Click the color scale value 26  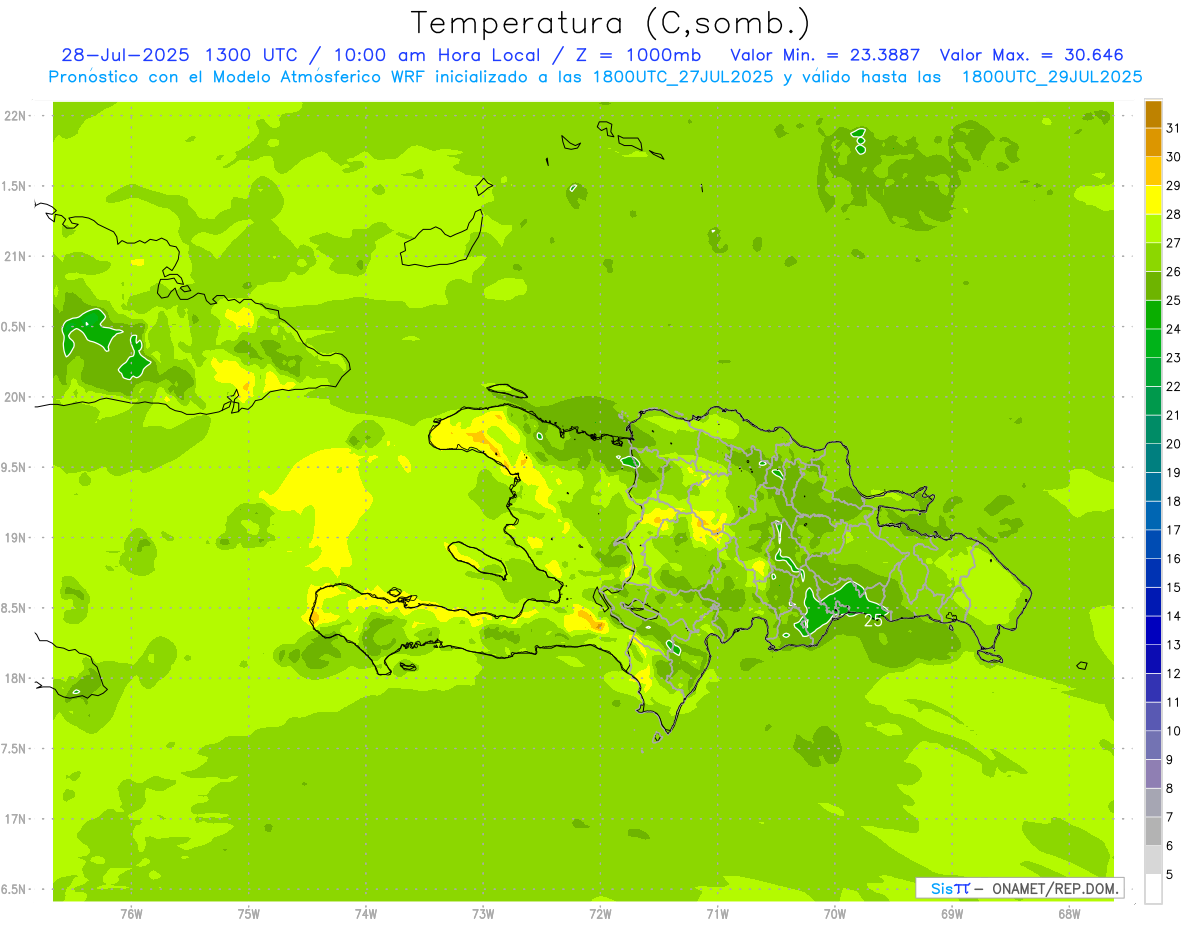point(1173,272)
